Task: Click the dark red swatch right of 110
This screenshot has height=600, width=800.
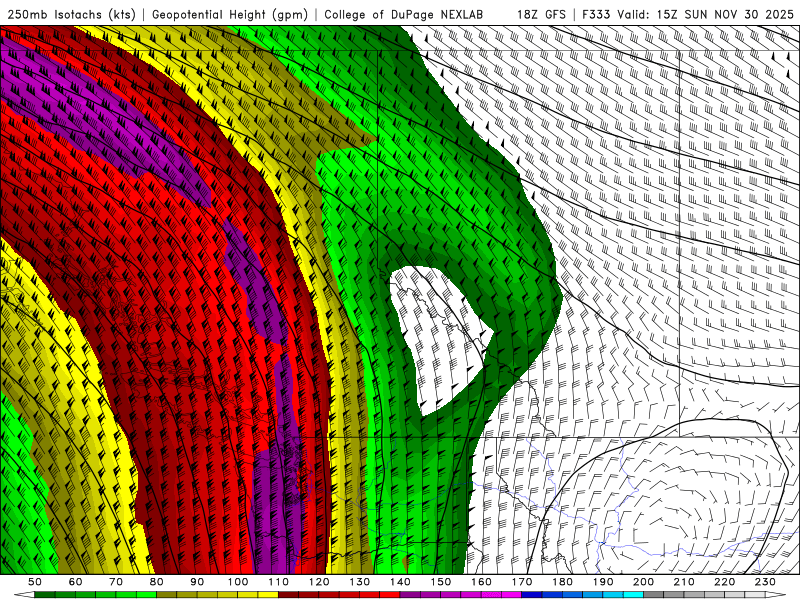Action: coord(288,595)
